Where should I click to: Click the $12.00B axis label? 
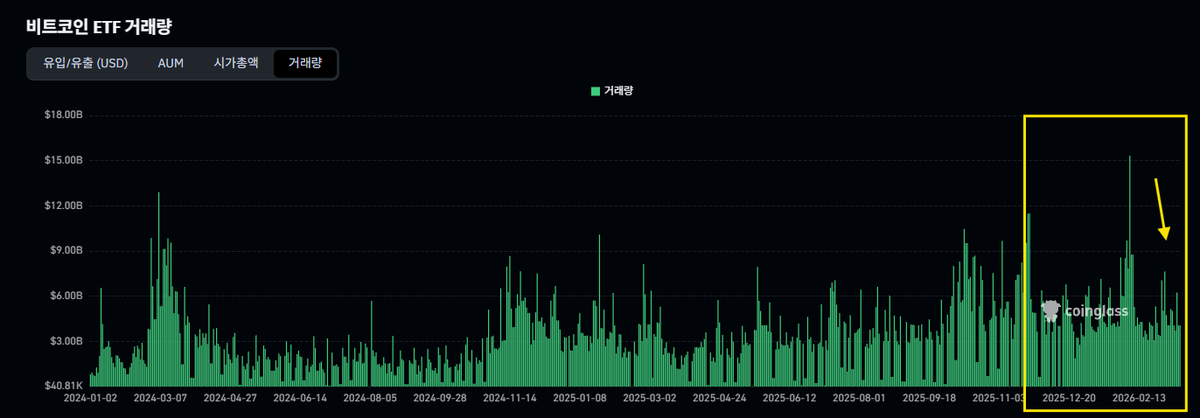click(x=62, y=206)
